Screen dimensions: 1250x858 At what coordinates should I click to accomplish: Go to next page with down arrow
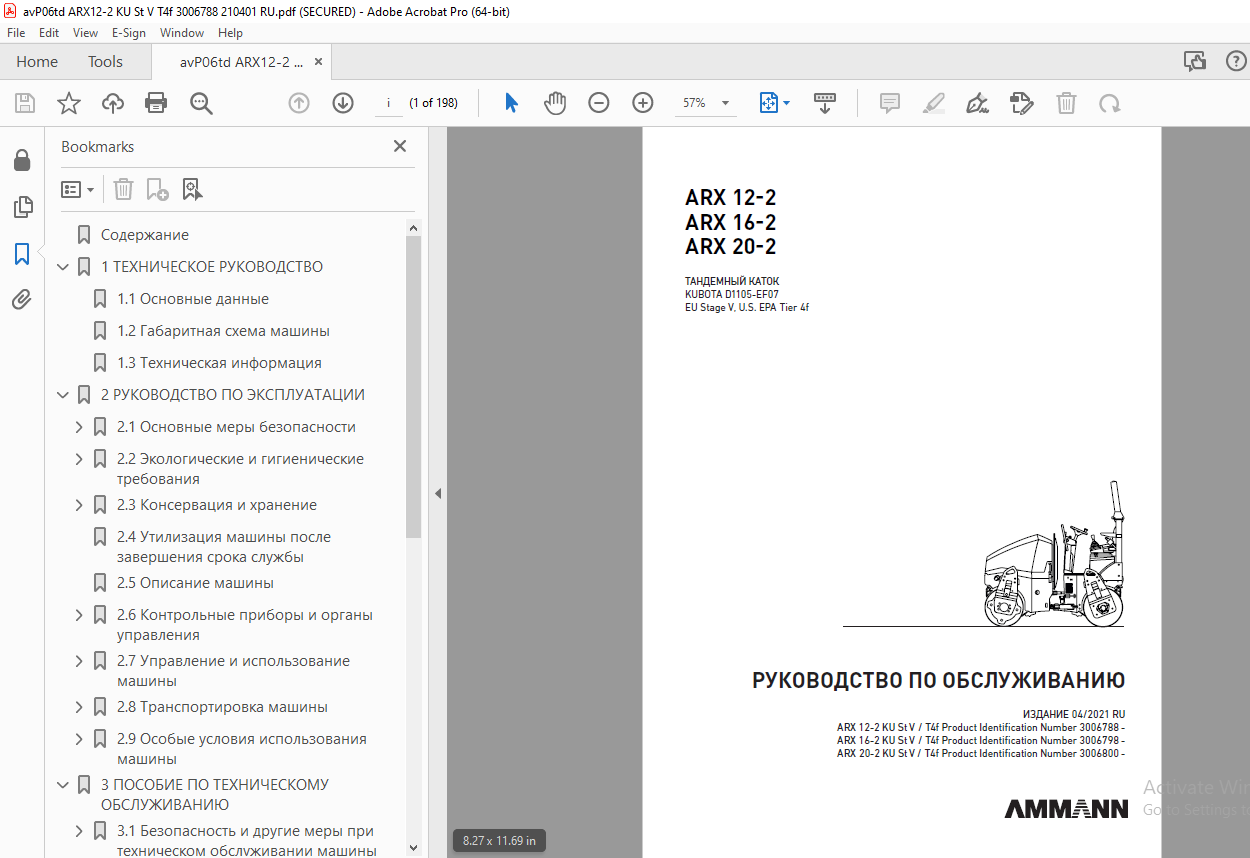click(x=343, y=103)
